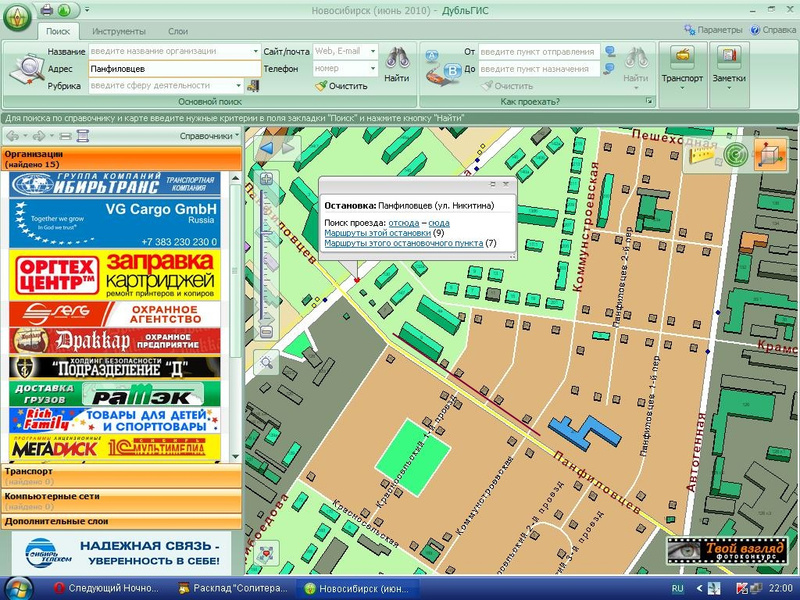Click the heart icon at map bottom left
800x600 pixels.
coord(266,554)
